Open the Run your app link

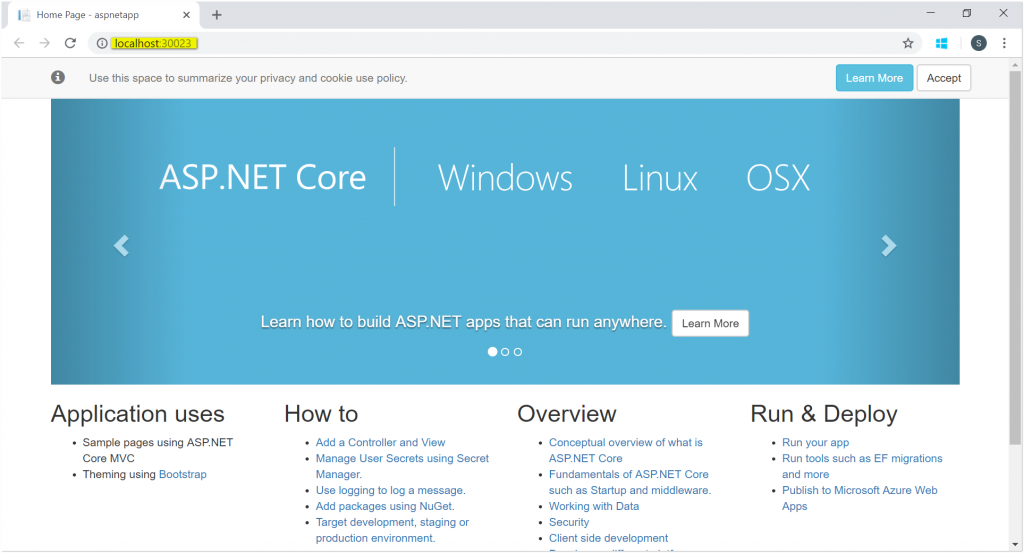815,443
